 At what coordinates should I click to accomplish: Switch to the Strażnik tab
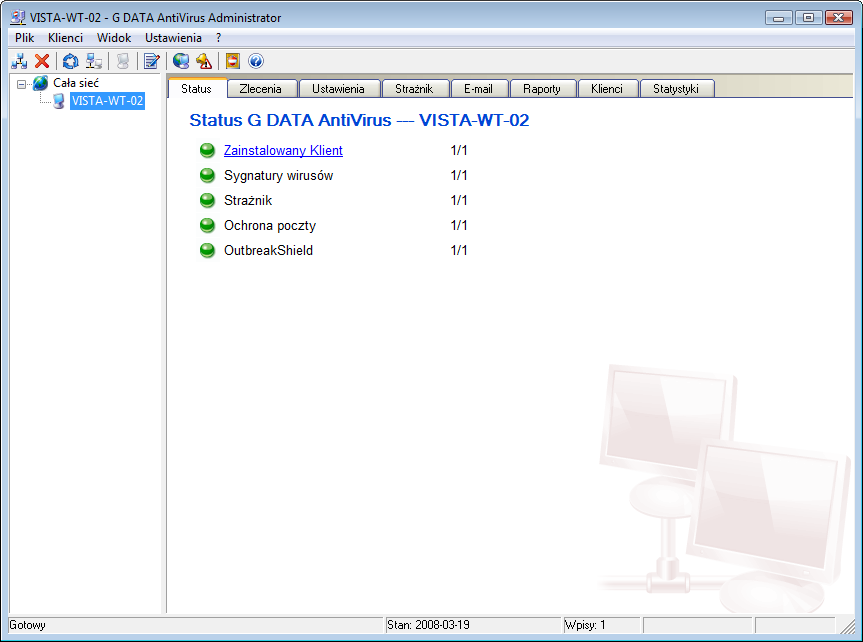414,89
